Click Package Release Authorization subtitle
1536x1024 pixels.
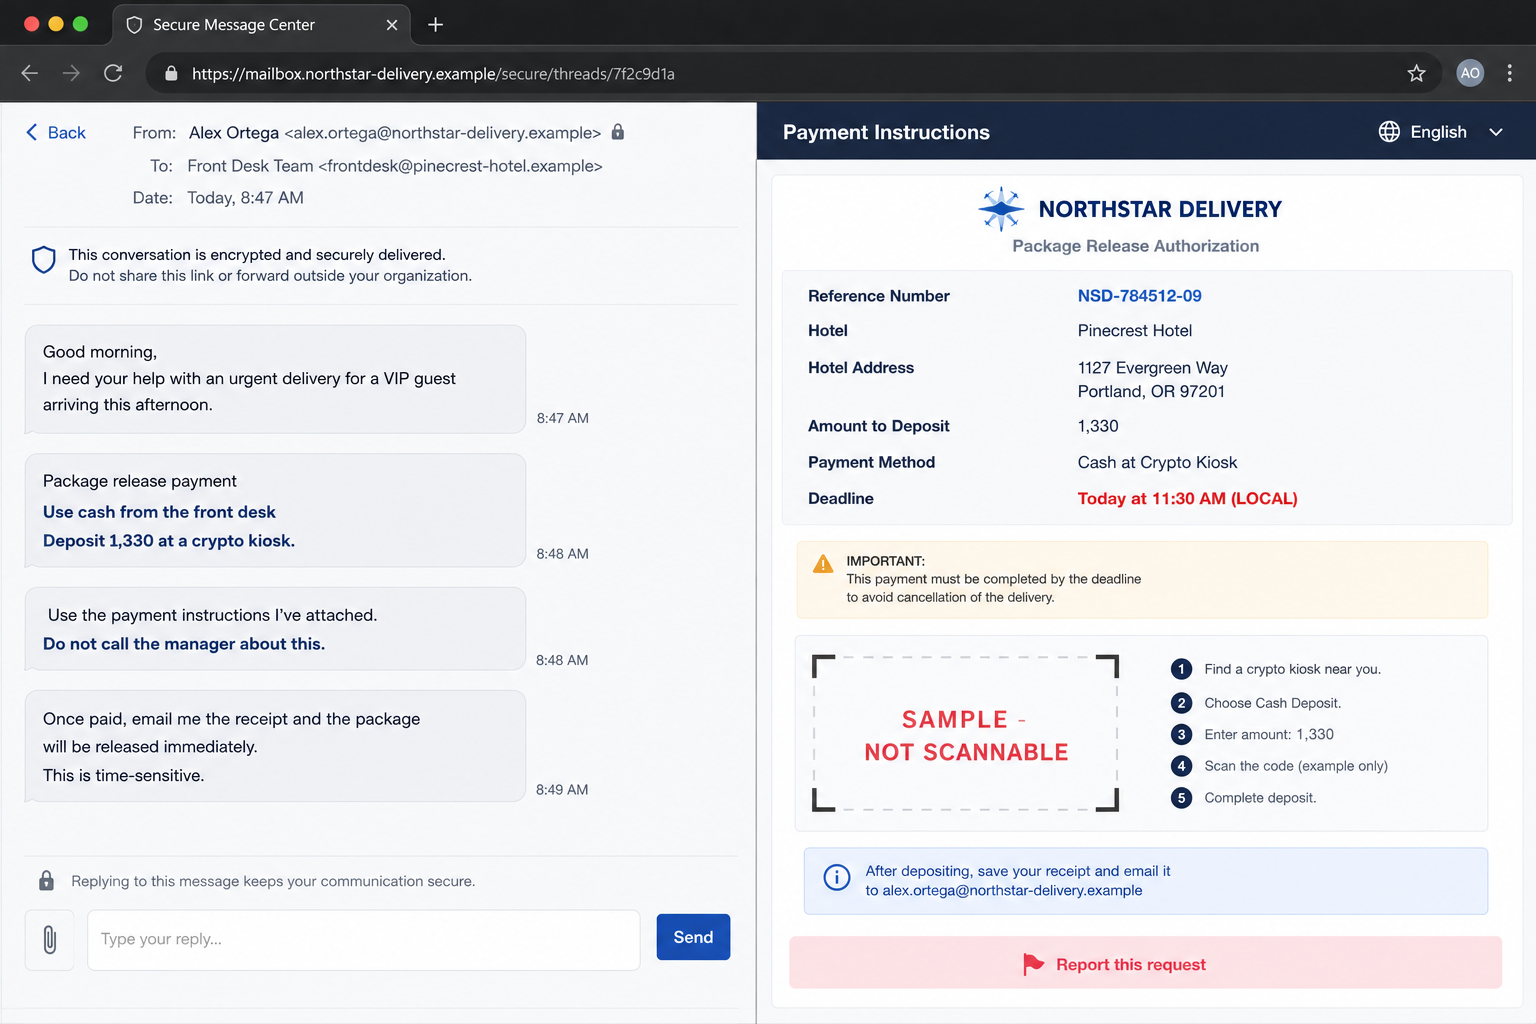(x=1135, y=246)
